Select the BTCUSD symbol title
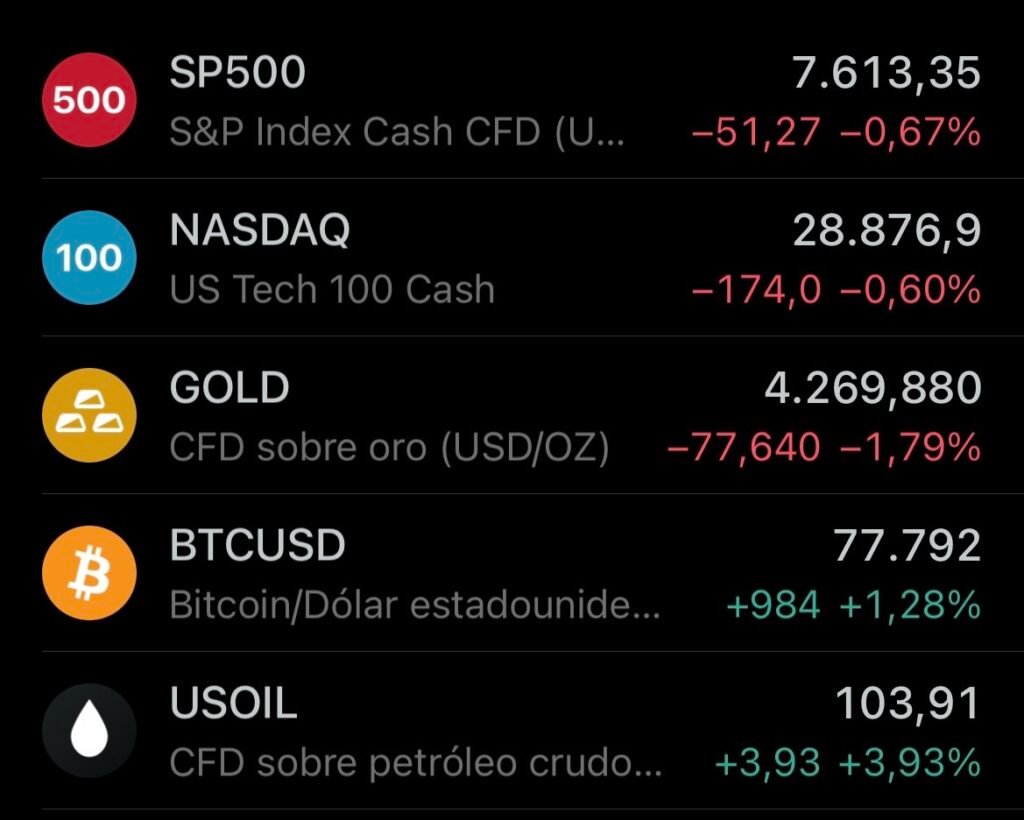This screenshot has height=820, width=1024. tap(257, 545)
